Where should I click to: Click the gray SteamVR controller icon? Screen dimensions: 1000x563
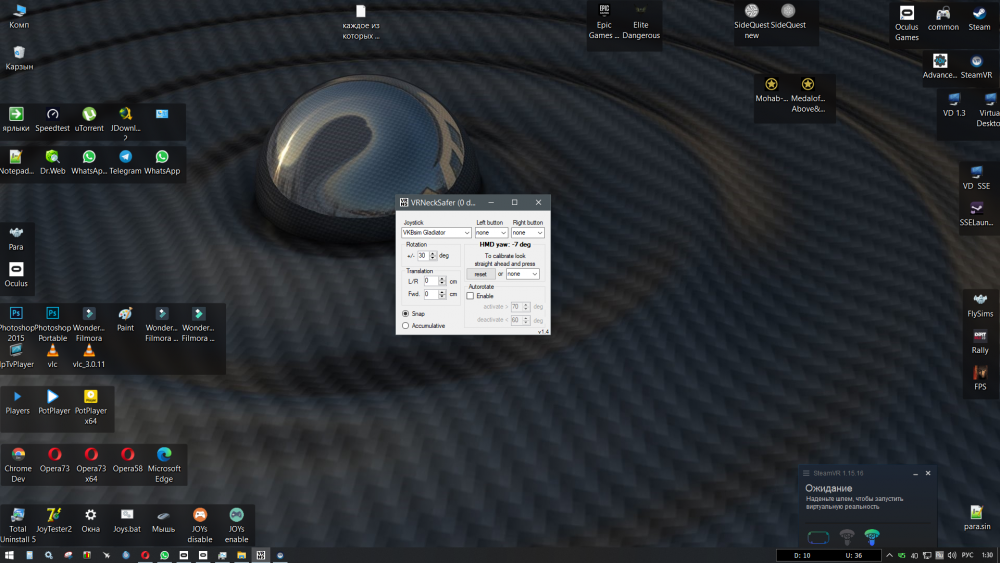pyautogui.click(x=847, y=536)
